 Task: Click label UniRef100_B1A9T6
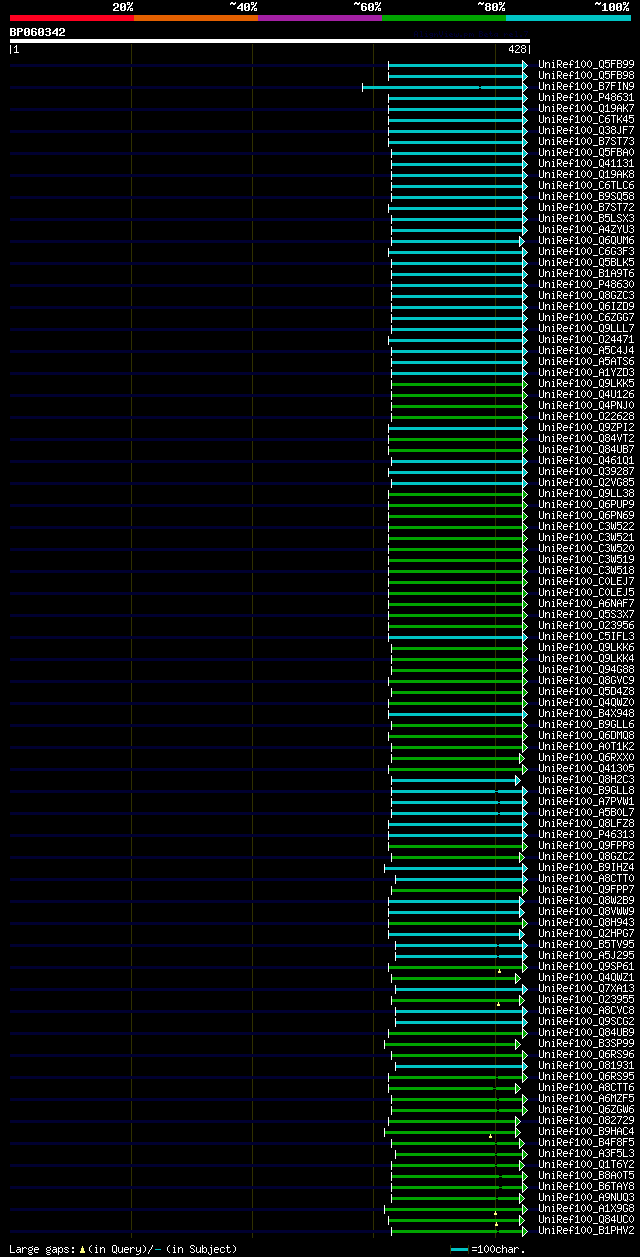point(586,274)
